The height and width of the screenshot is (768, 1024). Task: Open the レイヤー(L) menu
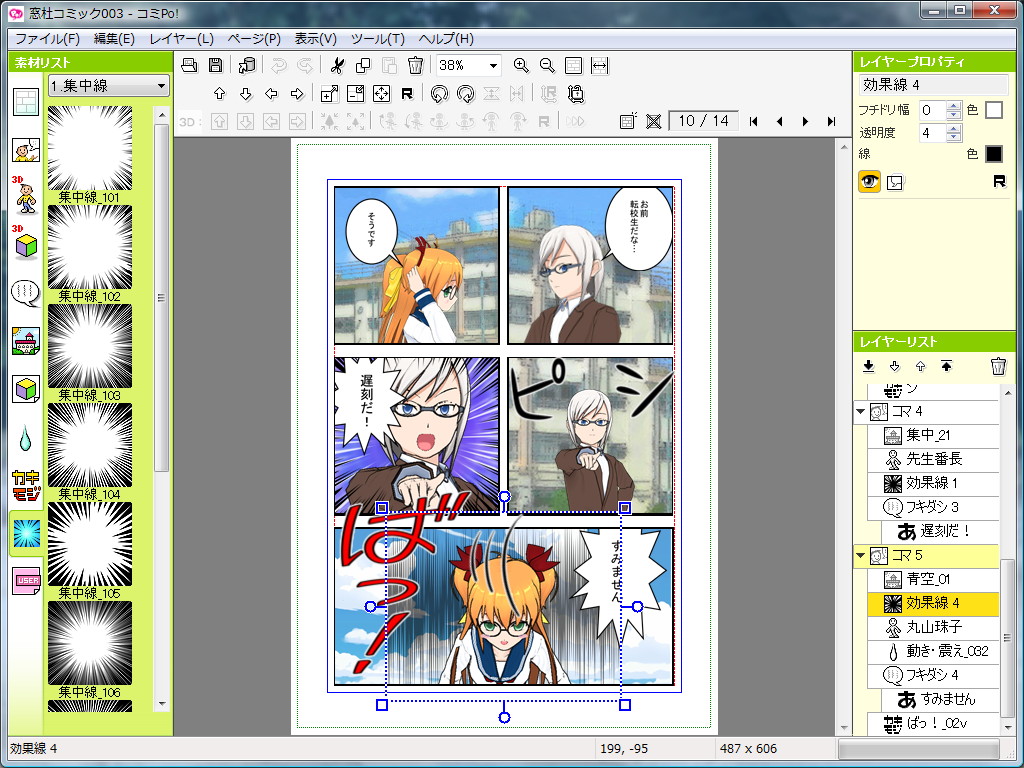182,39
